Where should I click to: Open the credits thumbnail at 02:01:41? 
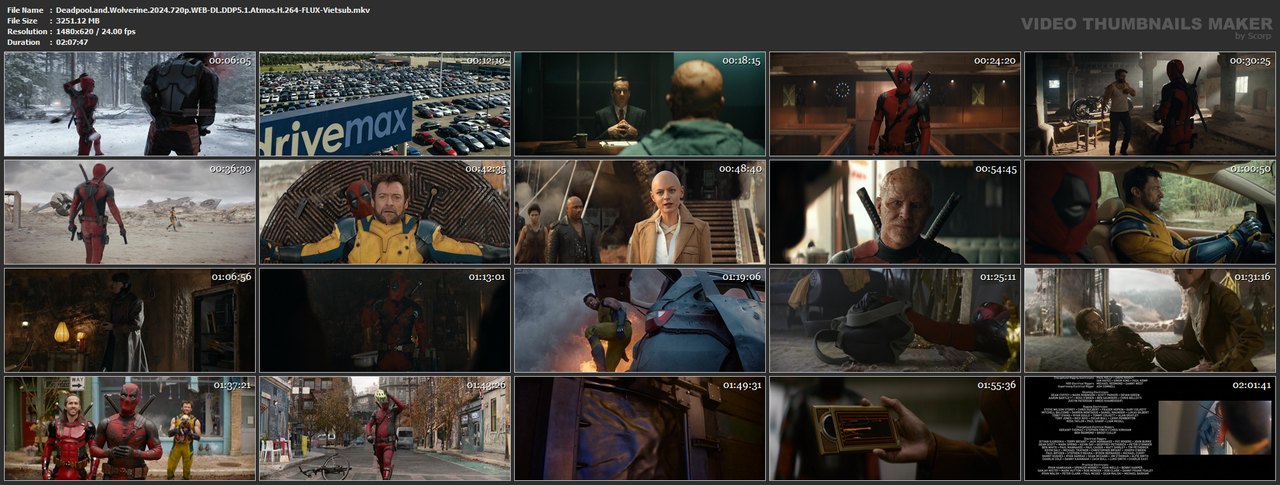tap(1150, 428)
